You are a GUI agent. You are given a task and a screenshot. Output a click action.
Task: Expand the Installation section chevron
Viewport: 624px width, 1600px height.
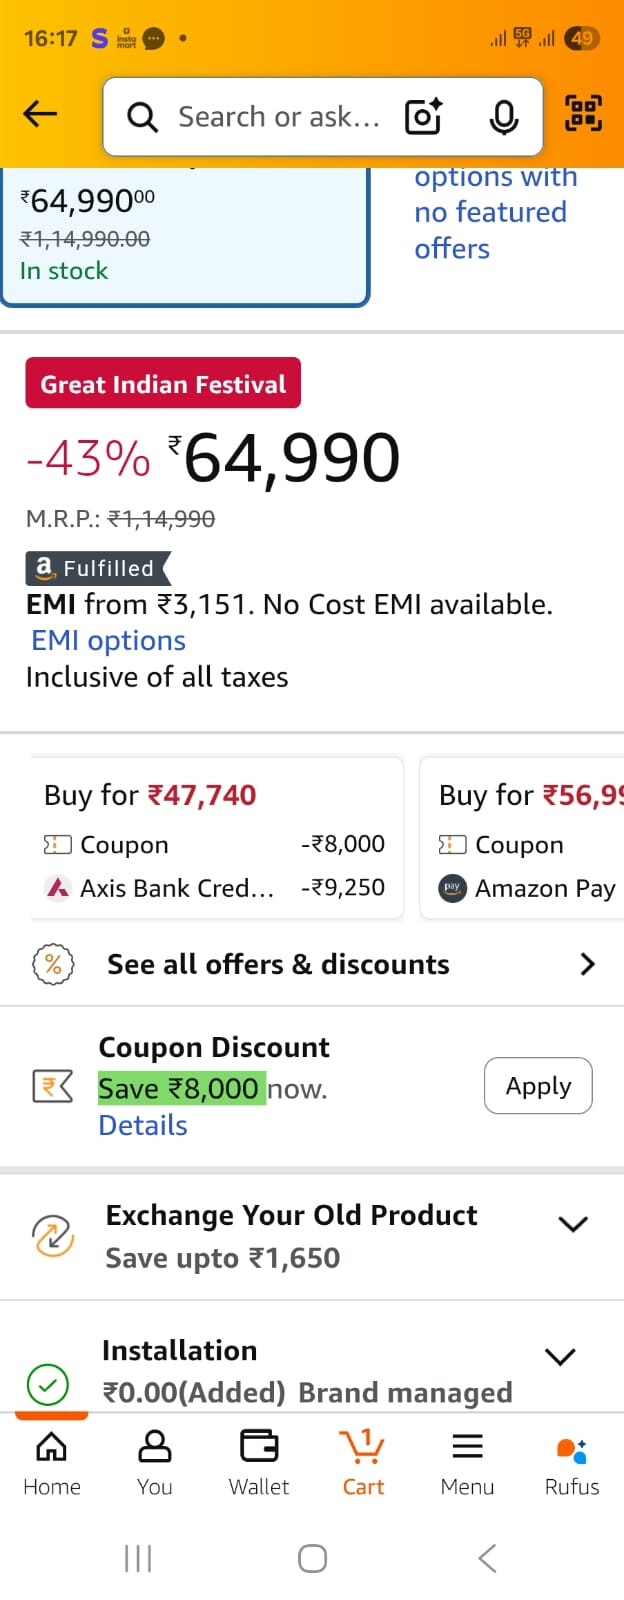[x=560, y=1356]
